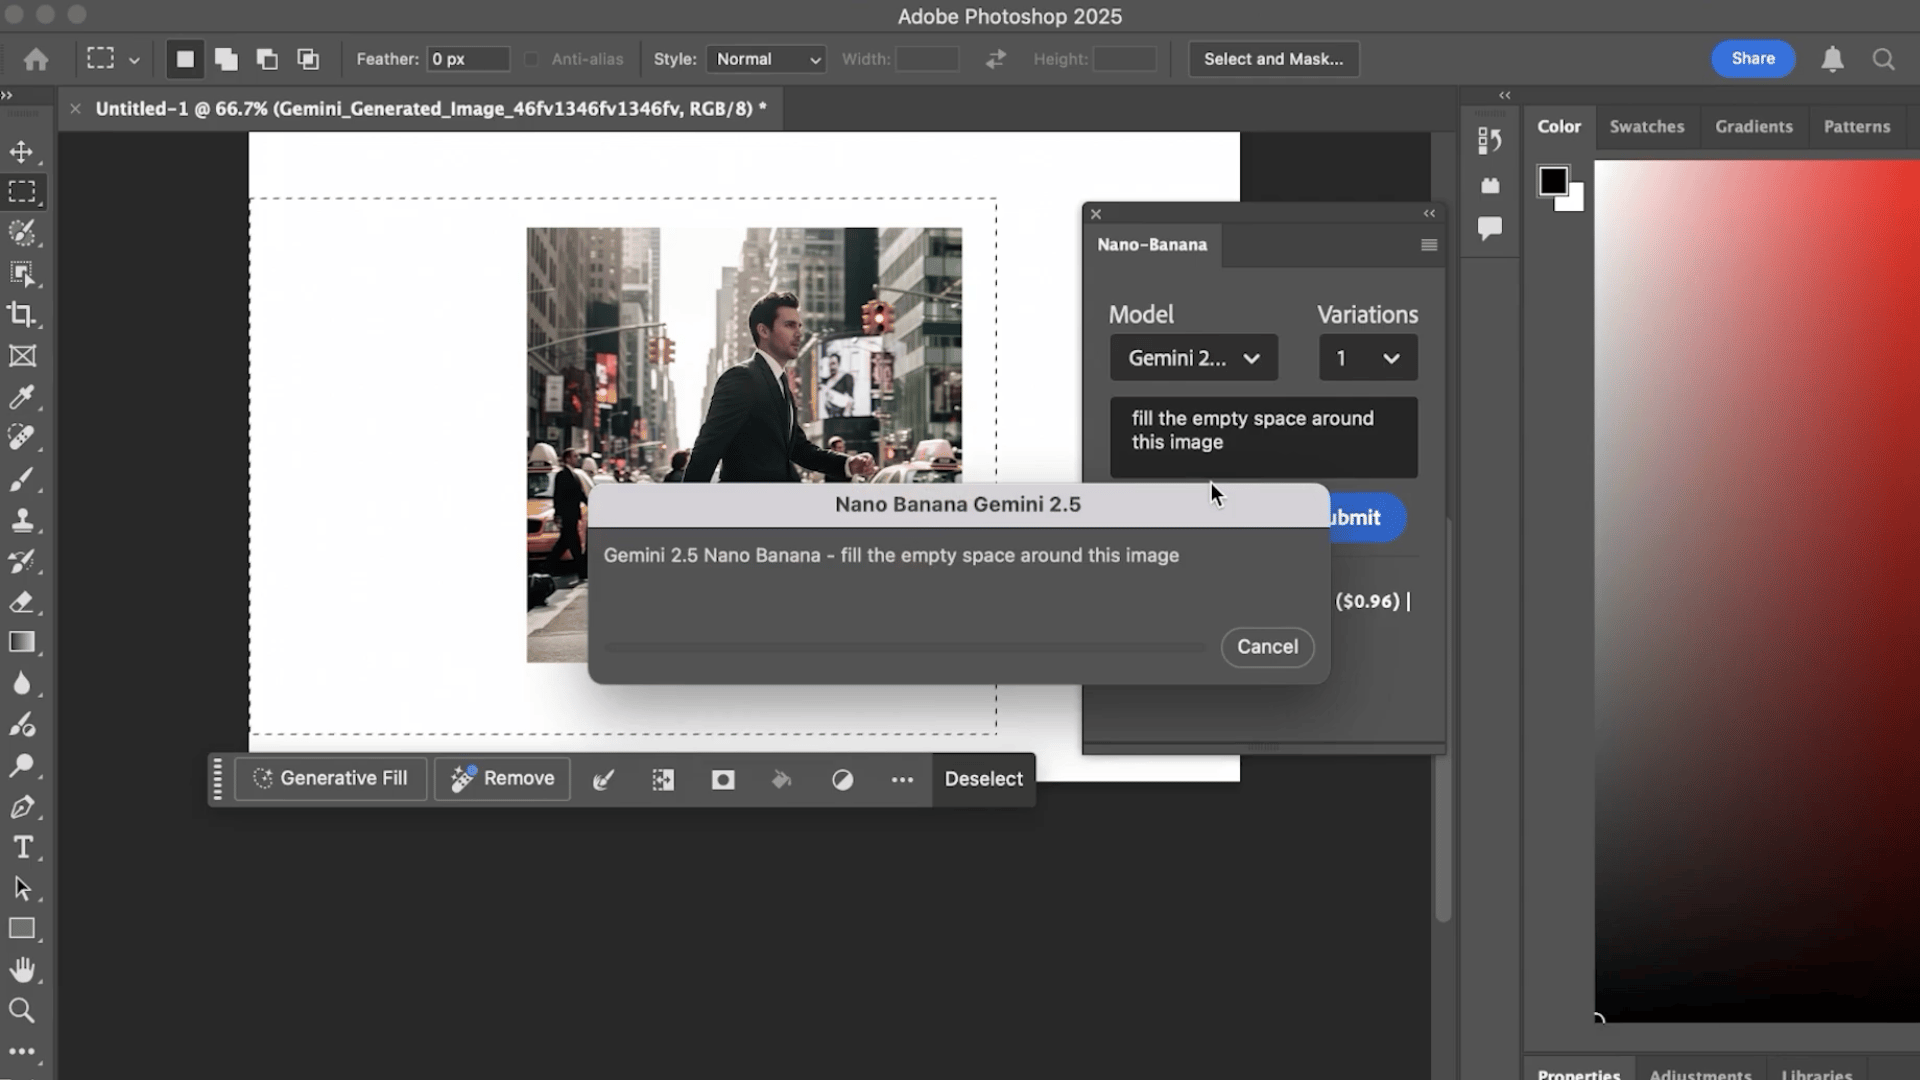Select the Move tool
The width and height of the screenshot is (1920, 1080).
[22, 151]
